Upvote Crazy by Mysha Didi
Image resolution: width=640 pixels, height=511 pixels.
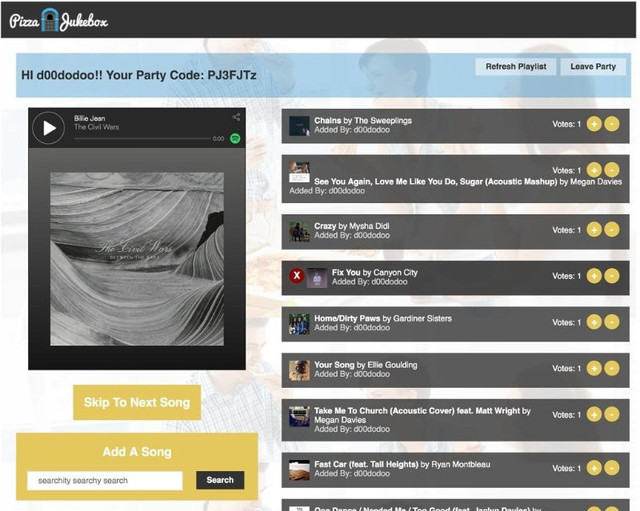(x=594, y=230)
